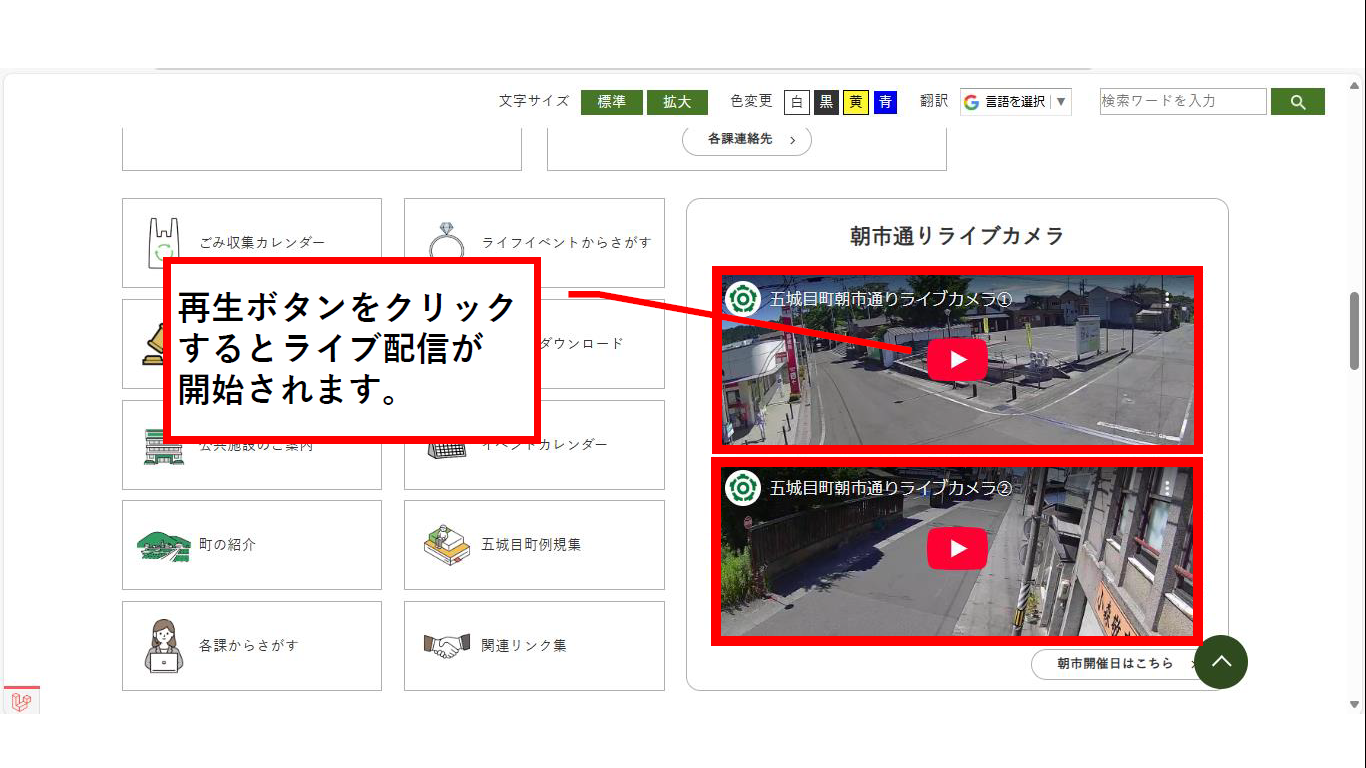Click the 関連リンク集 handshake icon
Viewport: 1366px width, 768px height.
click(x=446, y=646)
